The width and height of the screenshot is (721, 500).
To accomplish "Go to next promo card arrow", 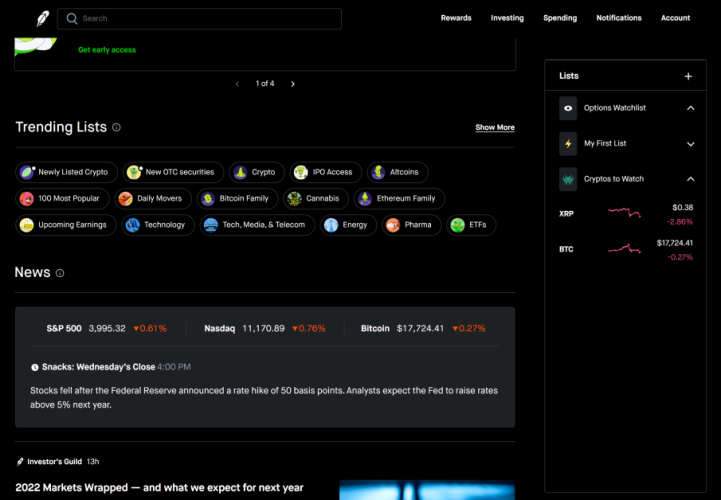I will click(293, 84).
